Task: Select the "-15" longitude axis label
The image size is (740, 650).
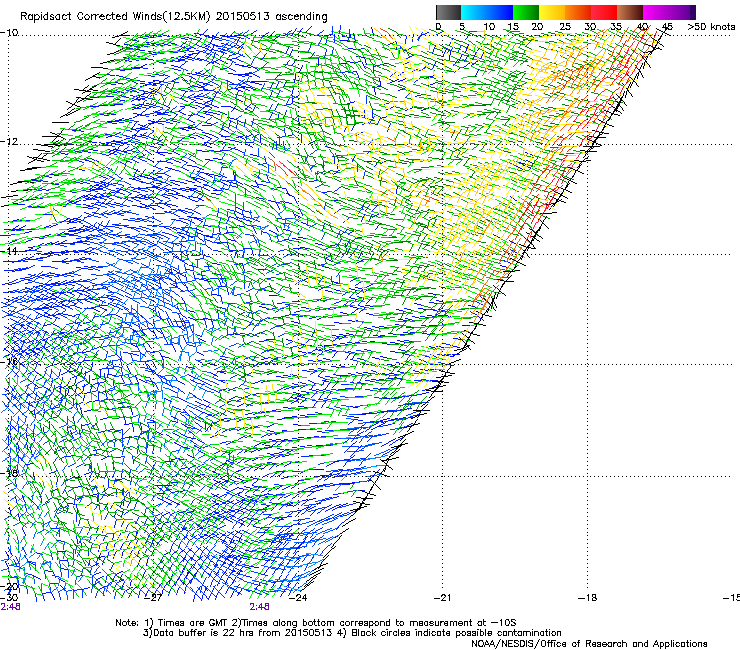Action: pos(731,598)
